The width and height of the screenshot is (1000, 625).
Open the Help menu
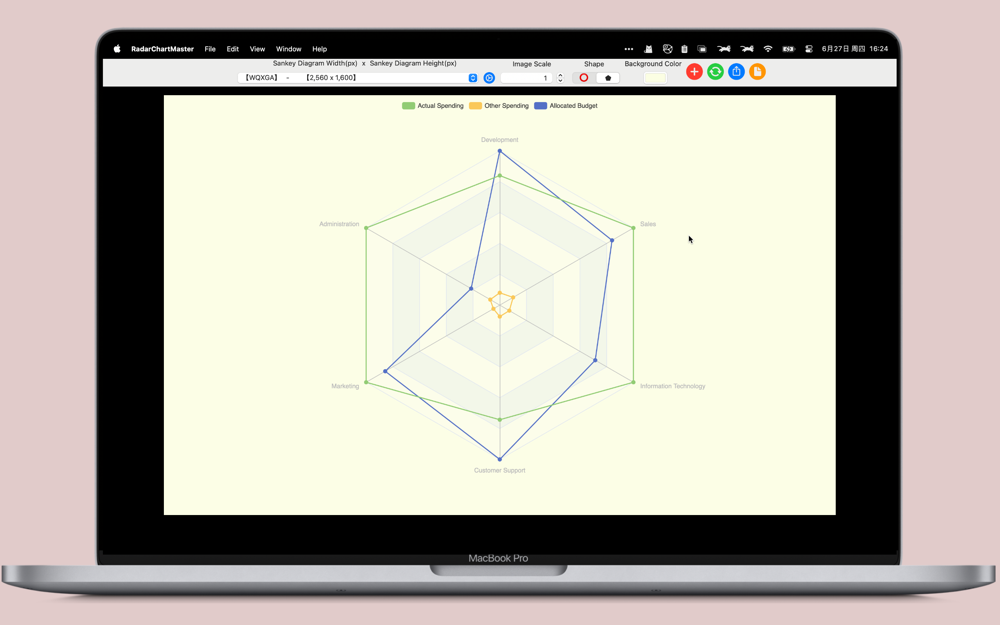(320, 49)
